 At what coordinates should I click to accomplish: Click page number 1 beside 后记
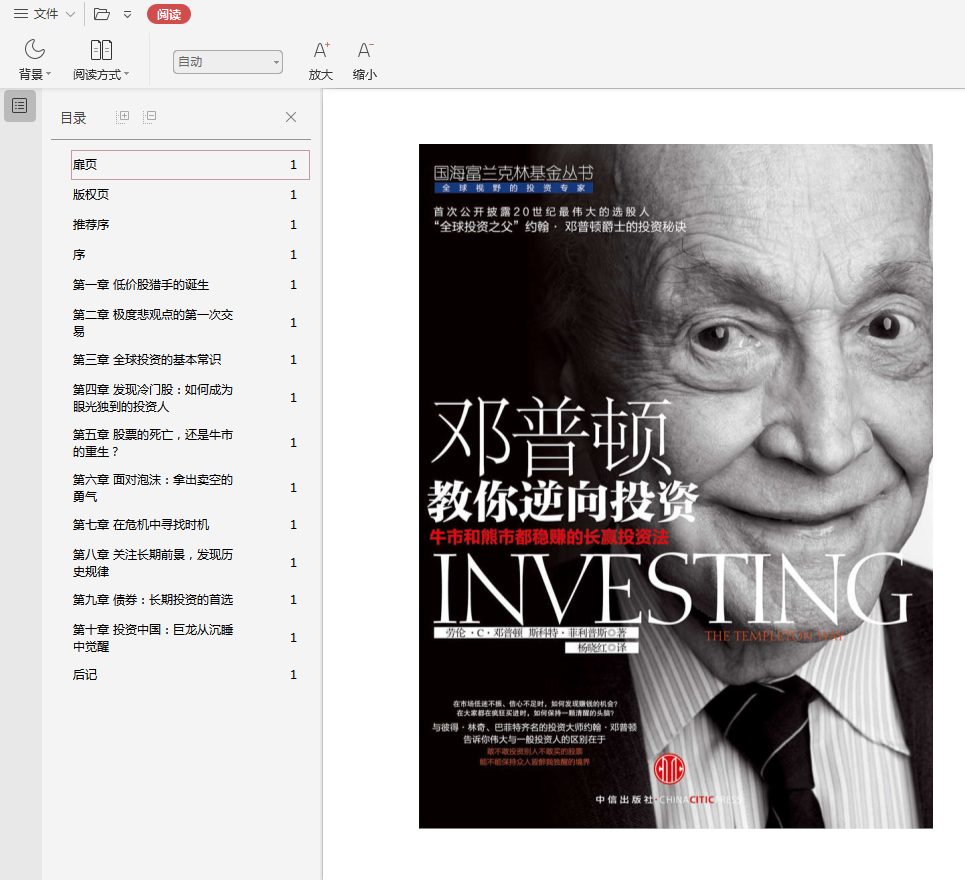coord(294,674)
